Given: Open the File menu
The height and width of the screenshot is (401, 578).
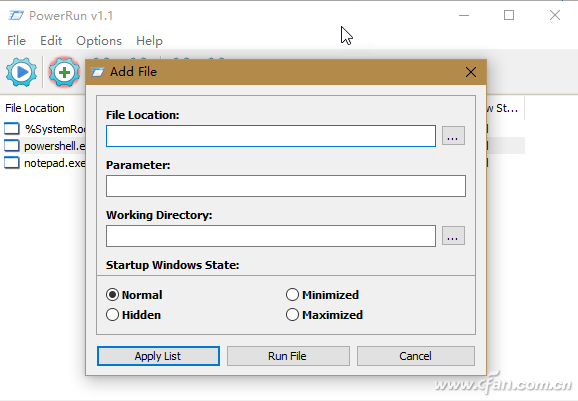Looking at the screenshot, I should [x=17, y=41].
